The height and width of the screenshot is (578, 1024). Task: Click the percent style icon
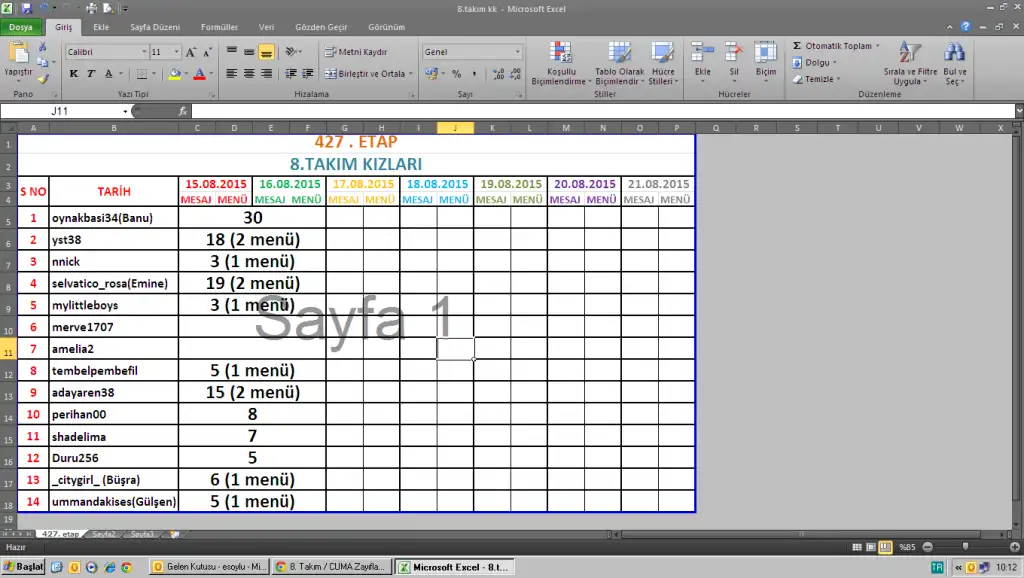456,74
